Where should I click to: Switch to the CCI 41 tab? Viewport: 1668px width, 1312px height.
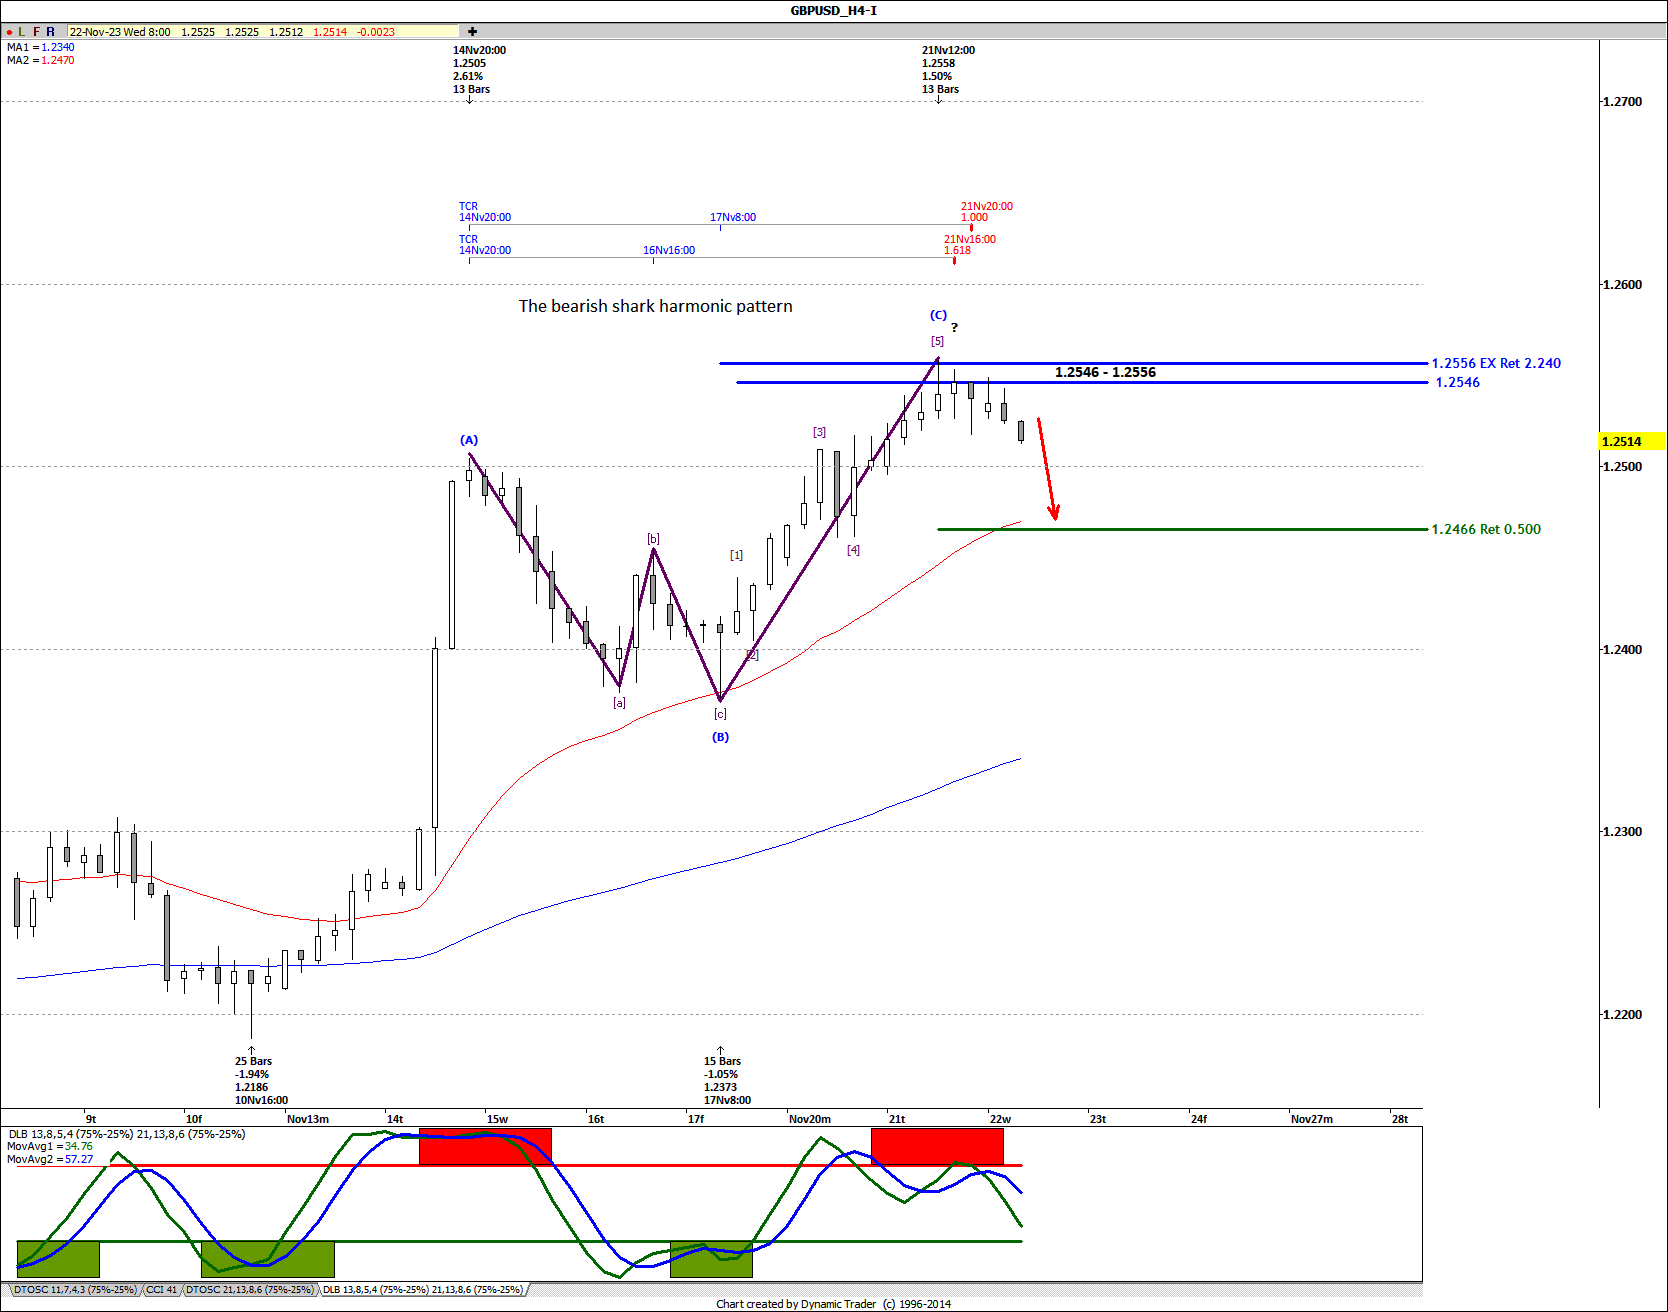coord(163,1289)
